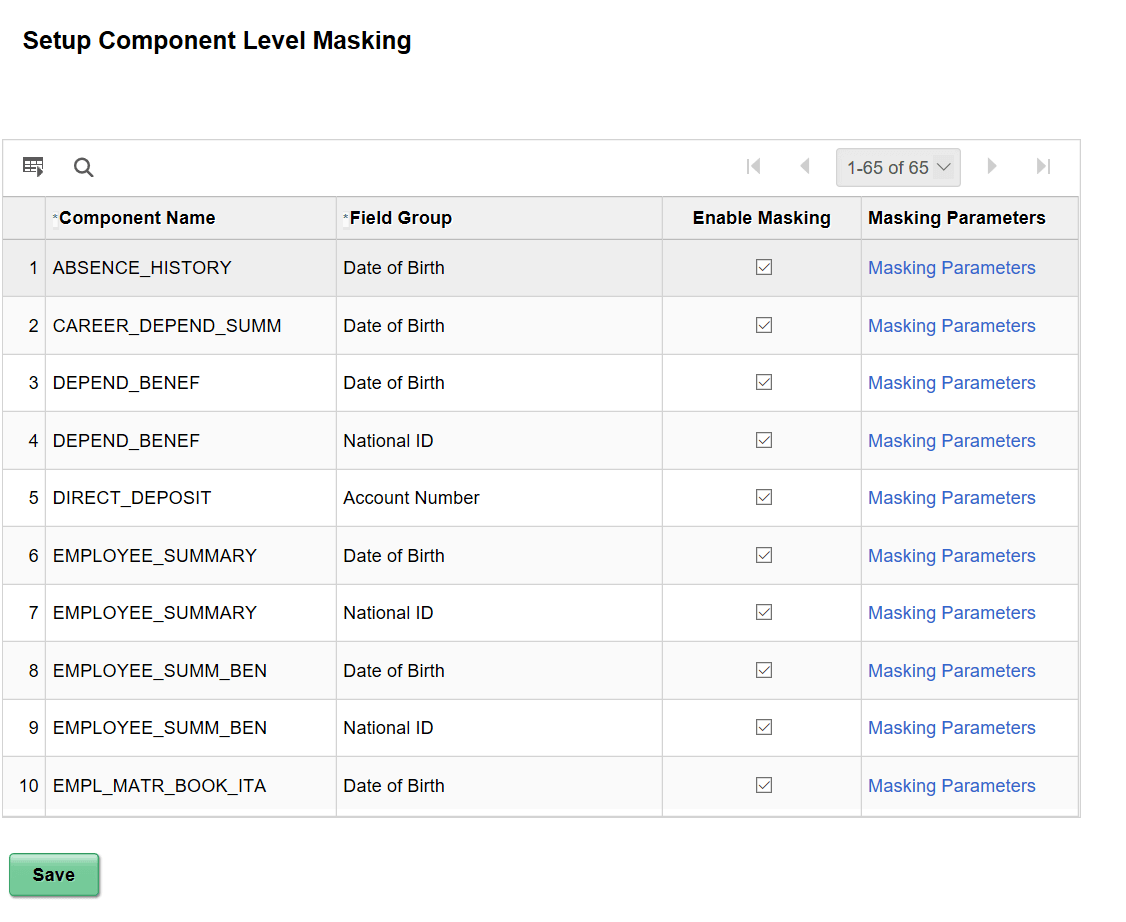The image size is (1126, 922).
Task: Click the Save button
Action: point(54,874)
